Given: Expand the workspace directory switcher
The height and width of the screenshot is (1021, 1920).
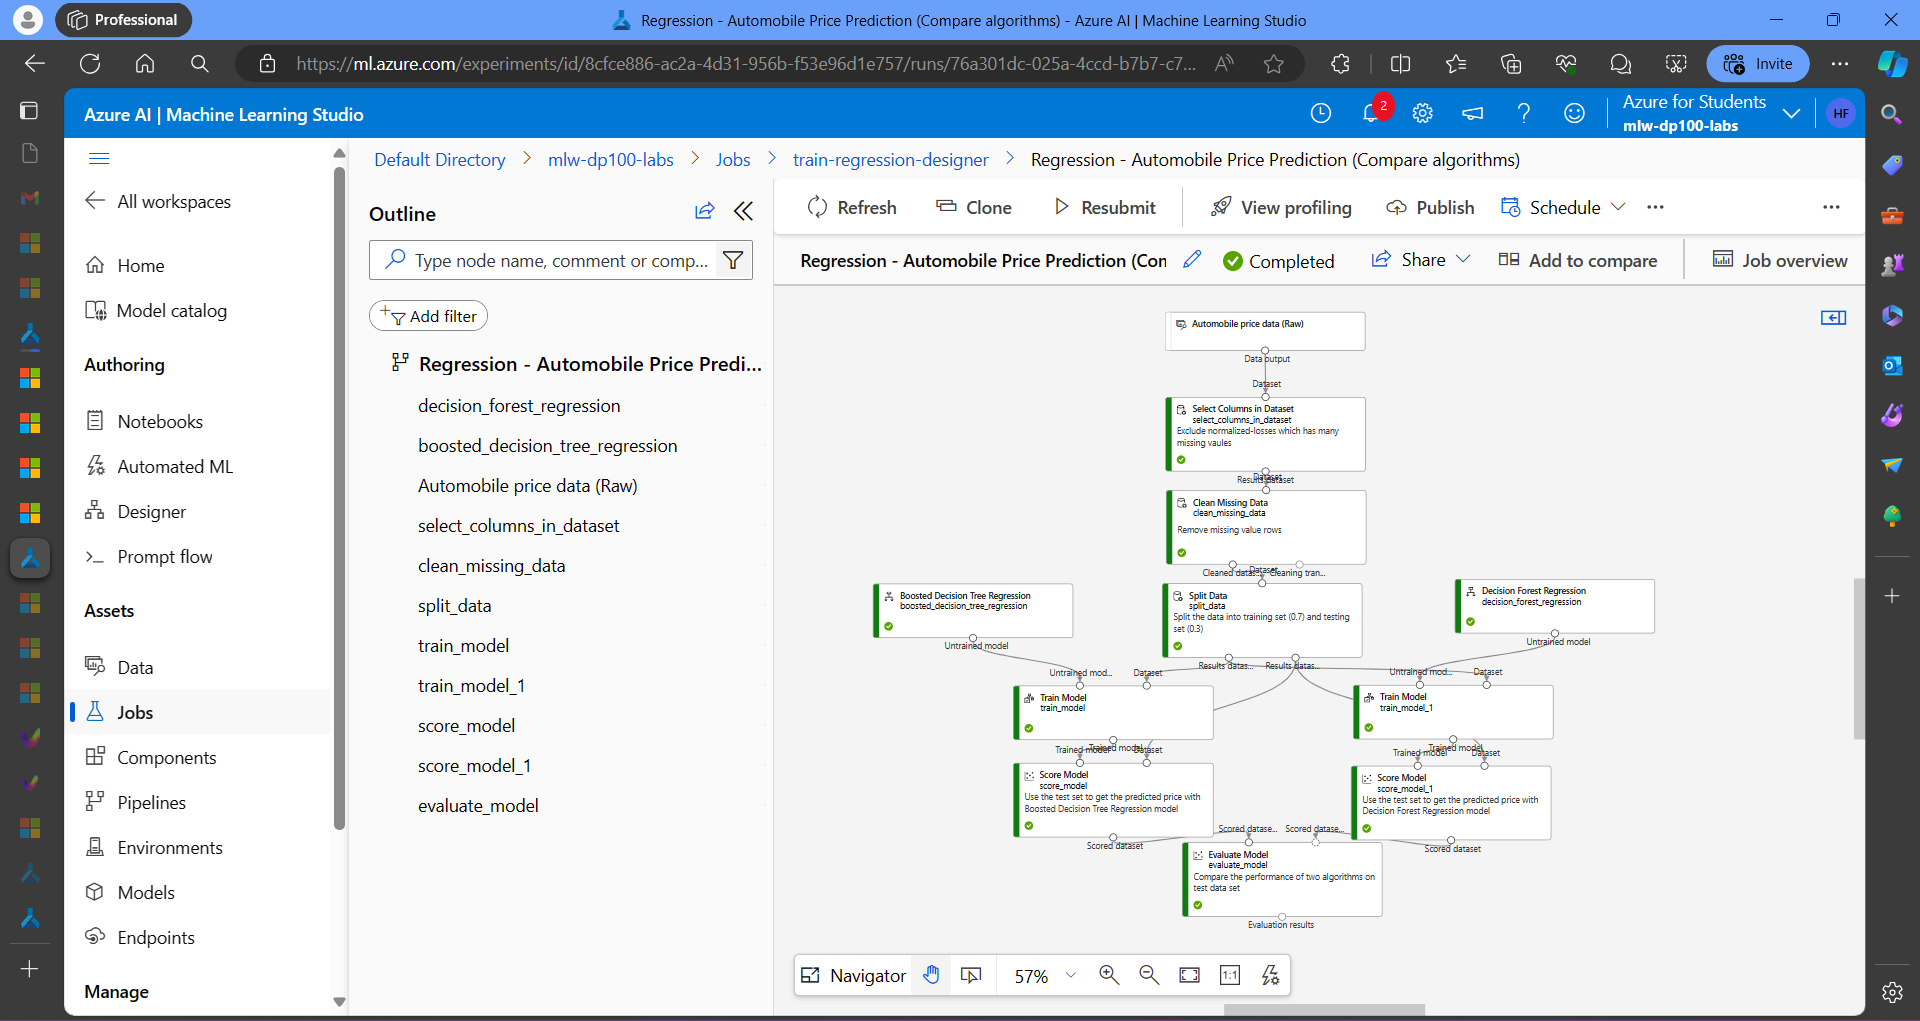Looking at the screenshot, I should (x=1791, y=114).
